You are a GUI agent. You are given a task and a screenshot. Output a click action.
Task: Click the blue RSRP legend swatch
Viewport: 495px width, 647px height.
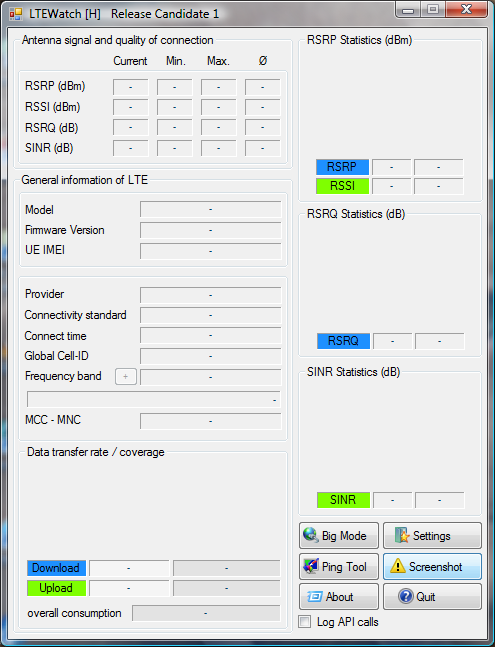point(342,167)
